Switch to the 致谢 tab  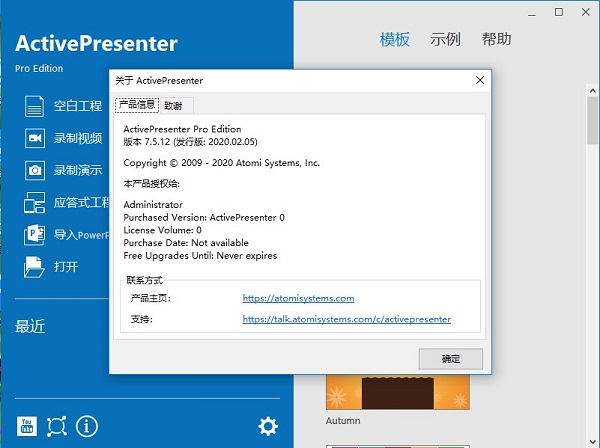173,106
